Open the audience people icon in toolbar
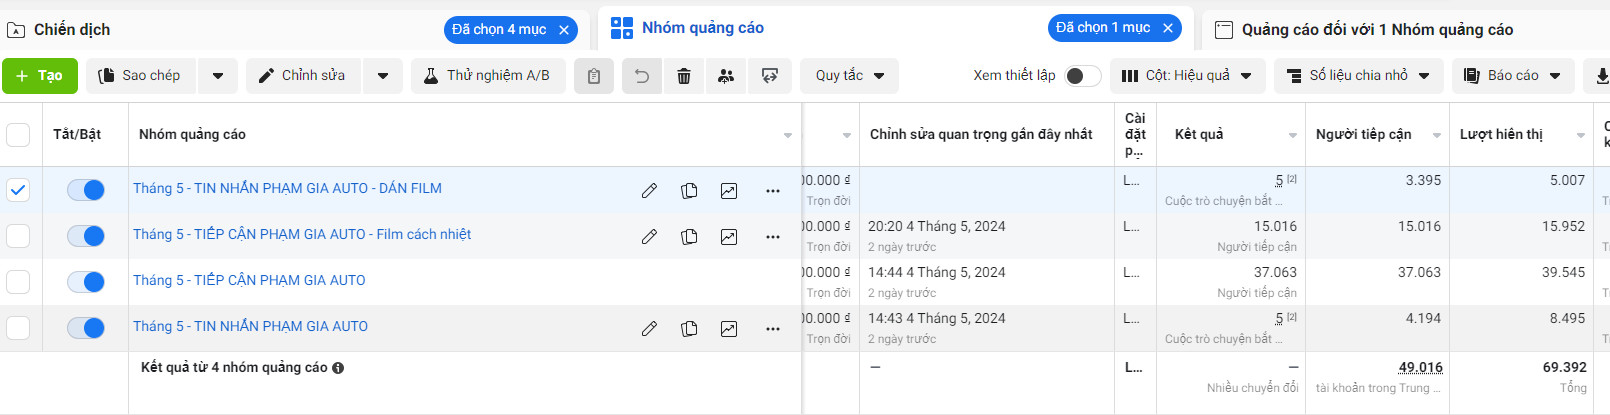Image resolution: width=1610 pixels, height=415 pixels. 726,76
